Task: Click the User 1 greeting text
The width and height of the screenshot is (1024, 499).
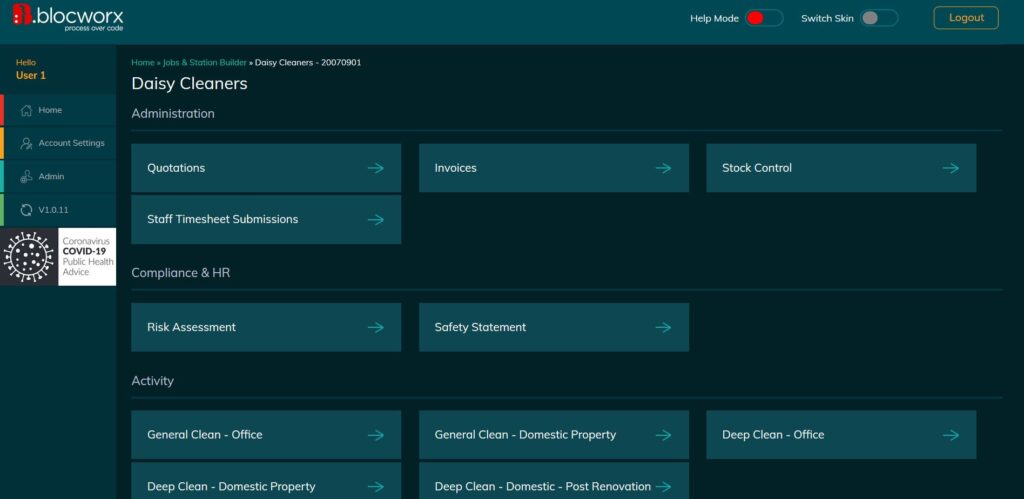Action: [31, 75]
